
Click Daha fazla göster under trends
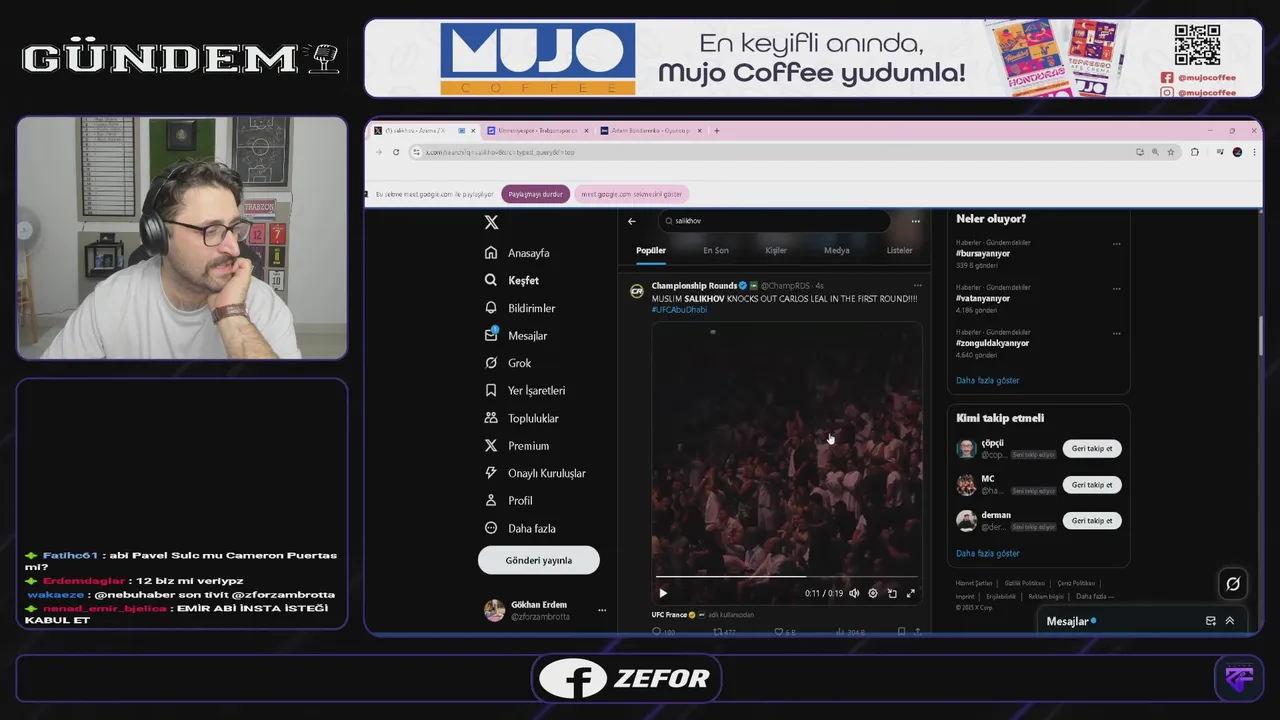click(988, 381)
